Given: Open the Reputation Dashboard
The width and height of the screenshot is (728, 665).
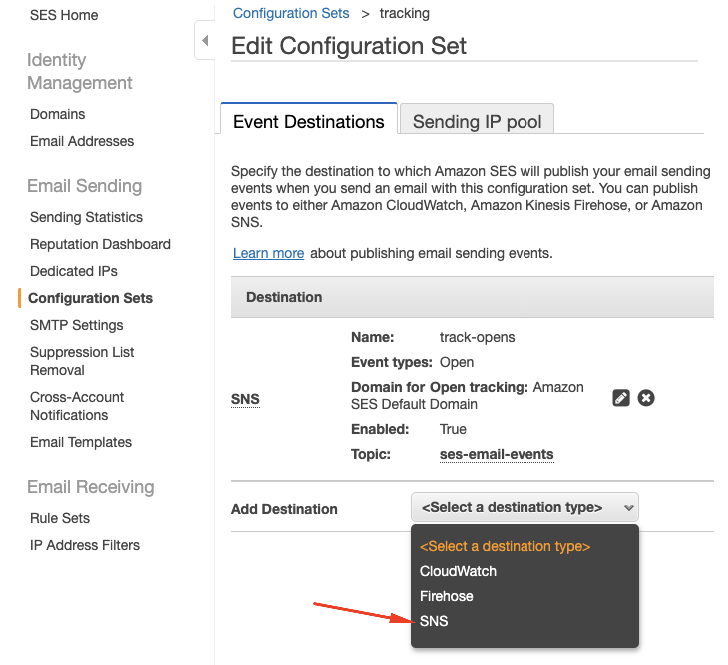Looking at the screenshot, I should point(100,244).
